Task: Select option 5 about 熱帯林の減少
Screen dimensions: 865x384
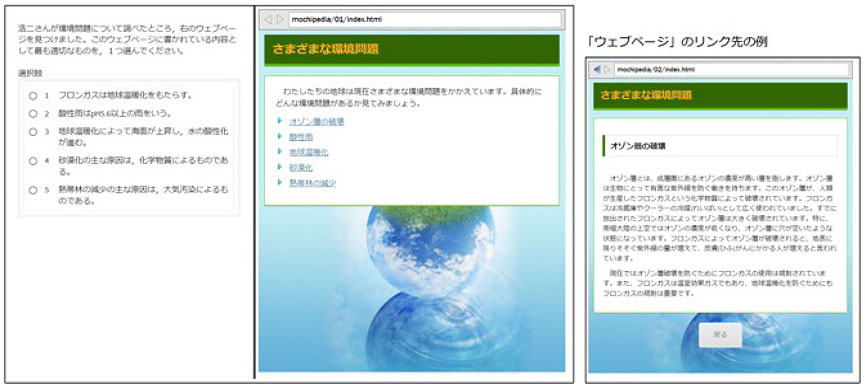Action: (33, 190)
